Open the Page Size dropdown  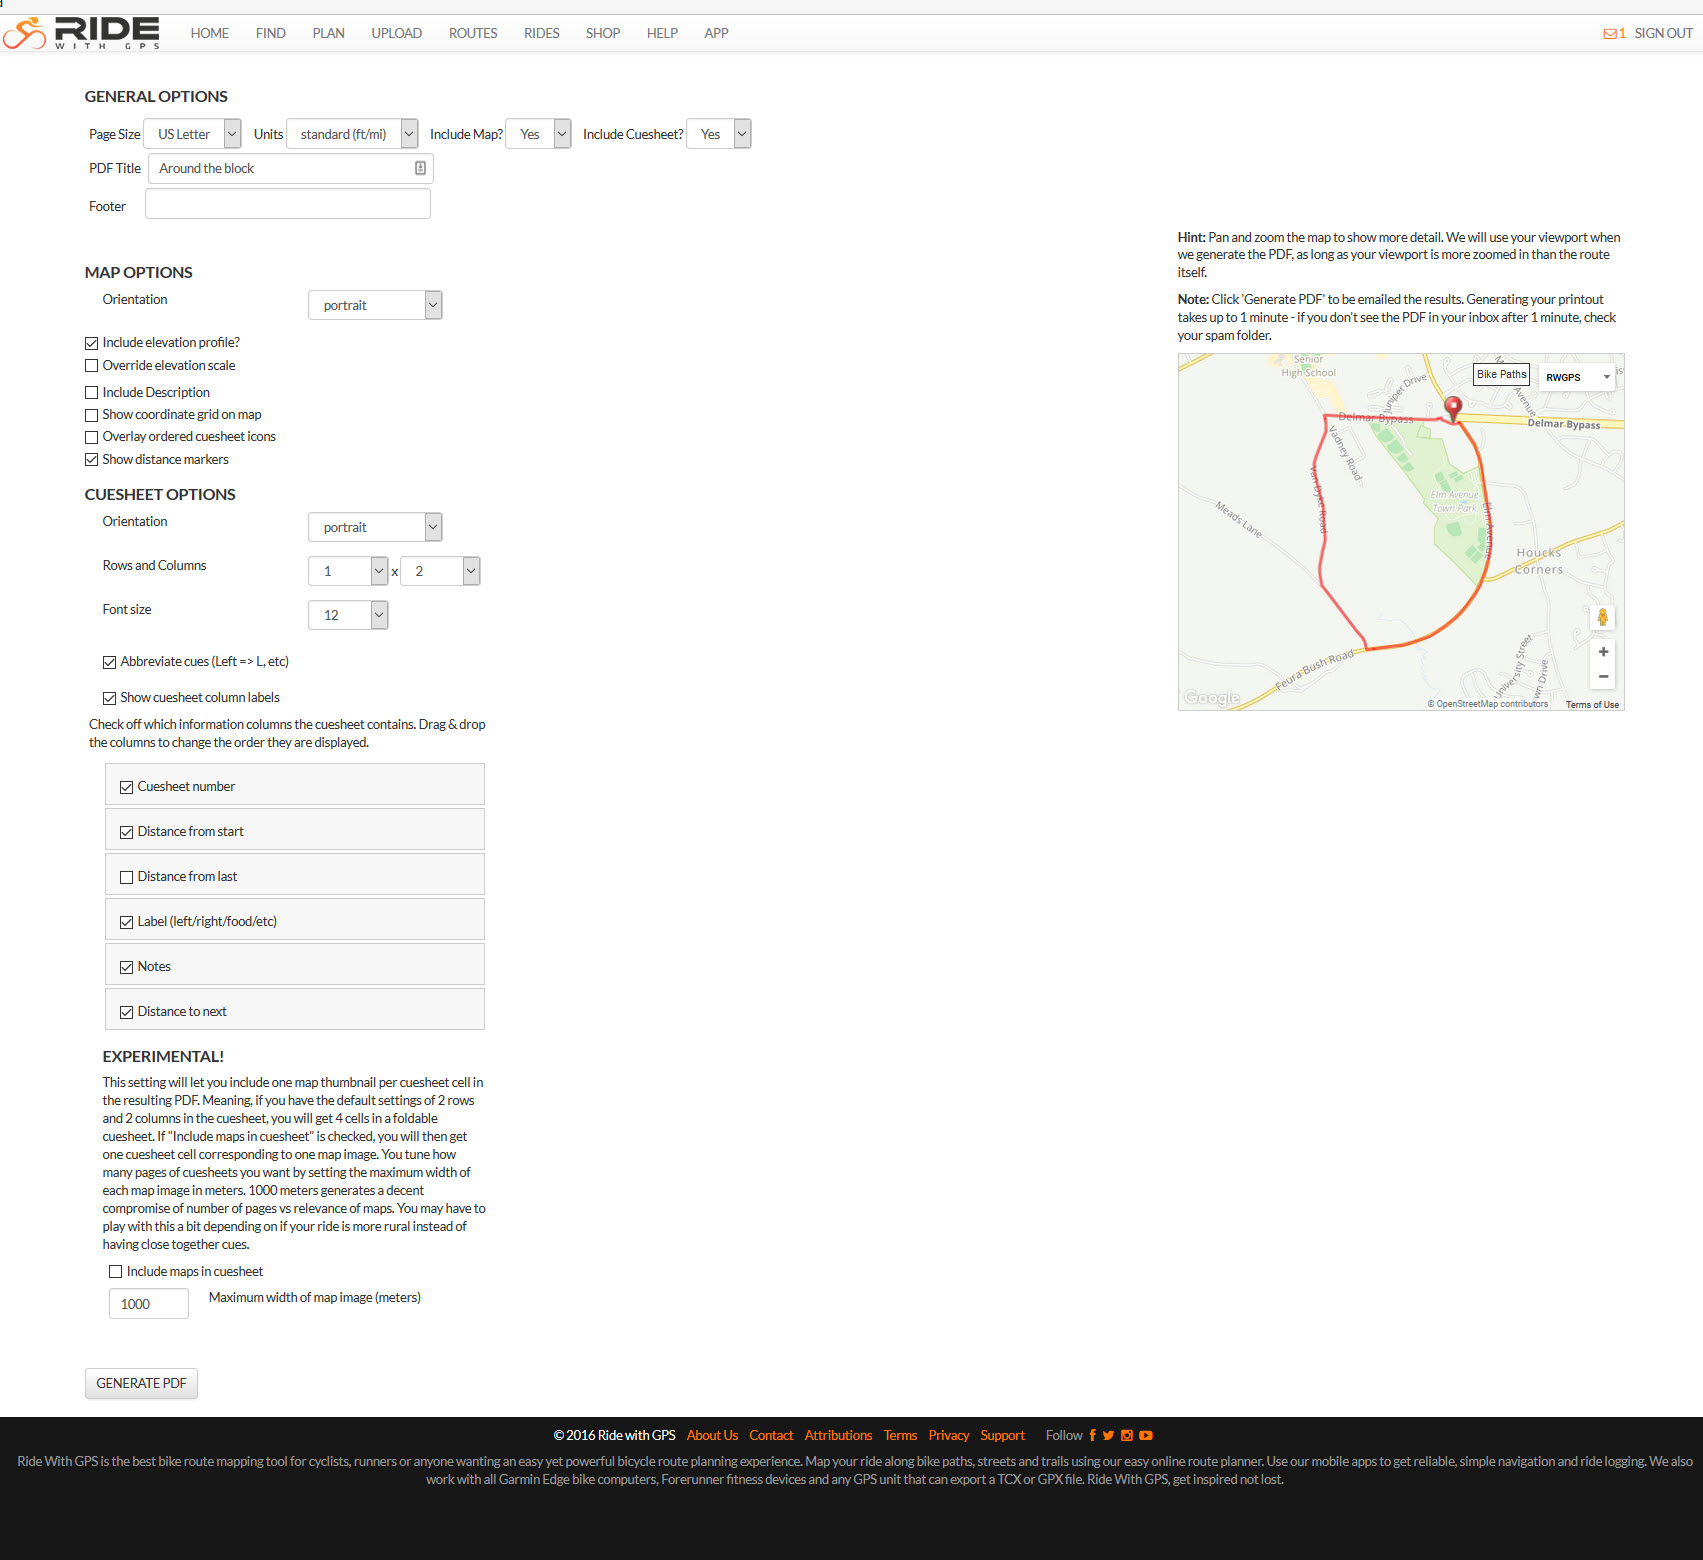[x=192, y=134]
